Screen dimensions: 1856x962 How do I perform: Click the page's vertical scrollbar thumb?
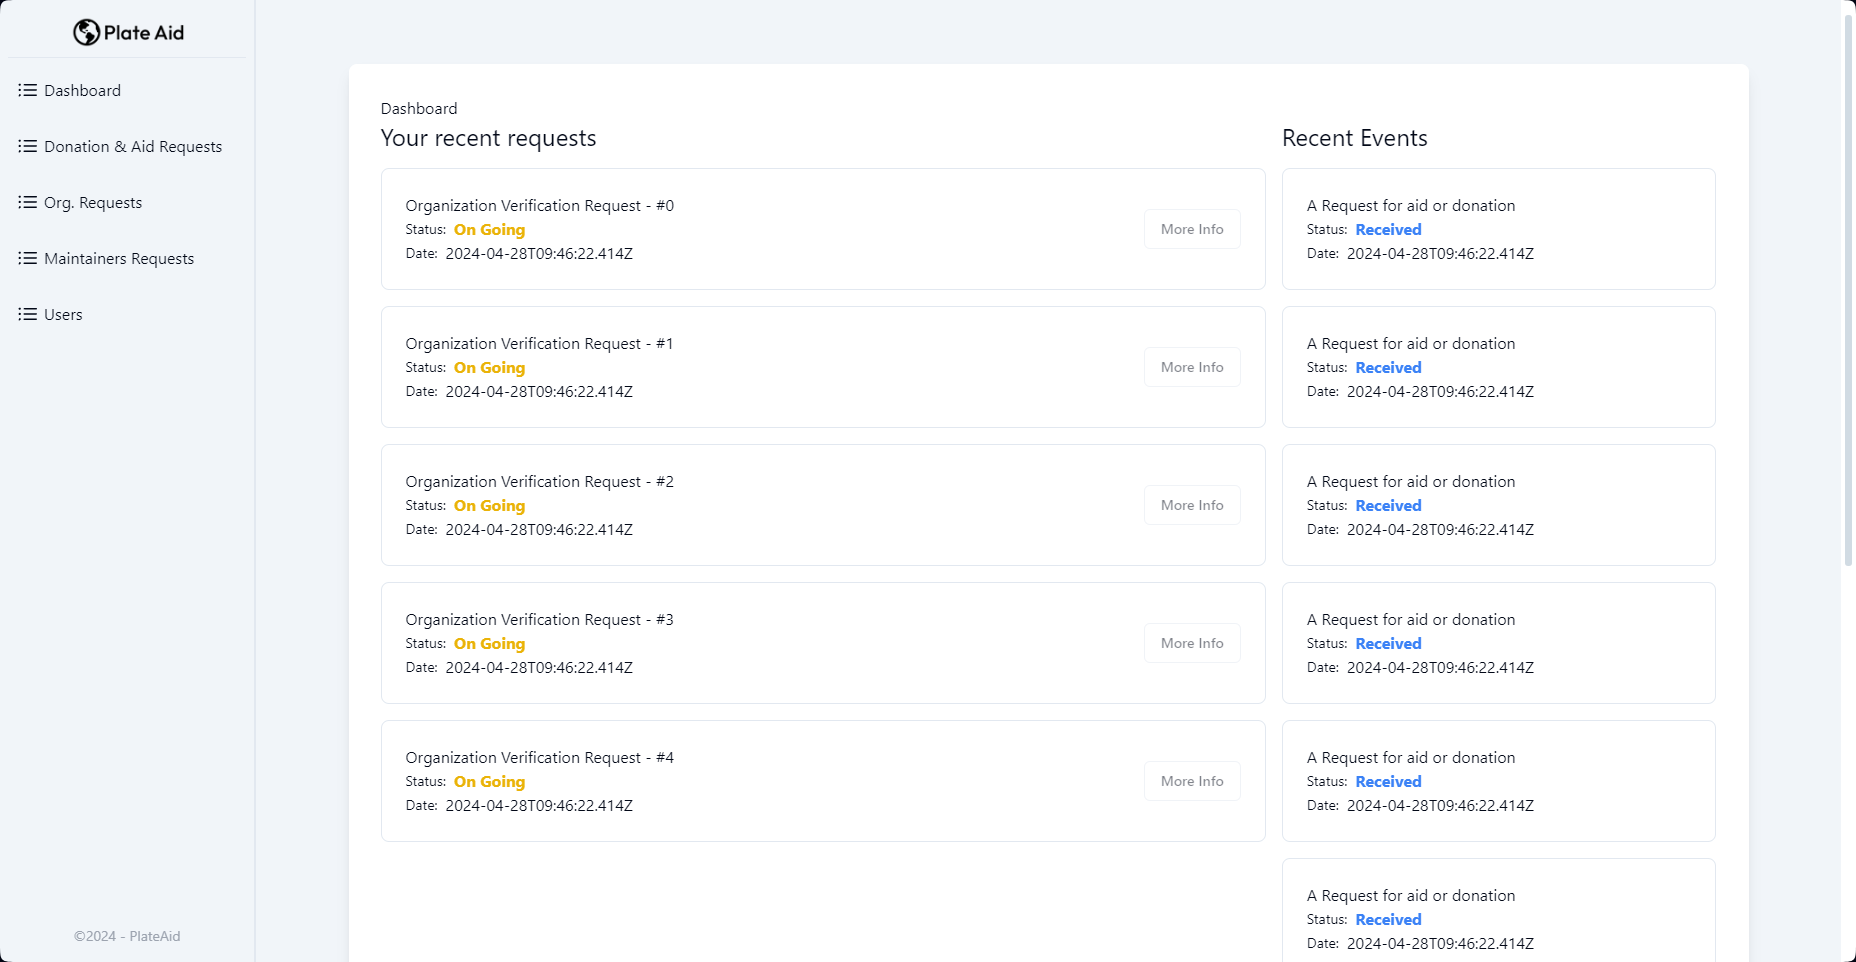click(x=1848, y=290)
